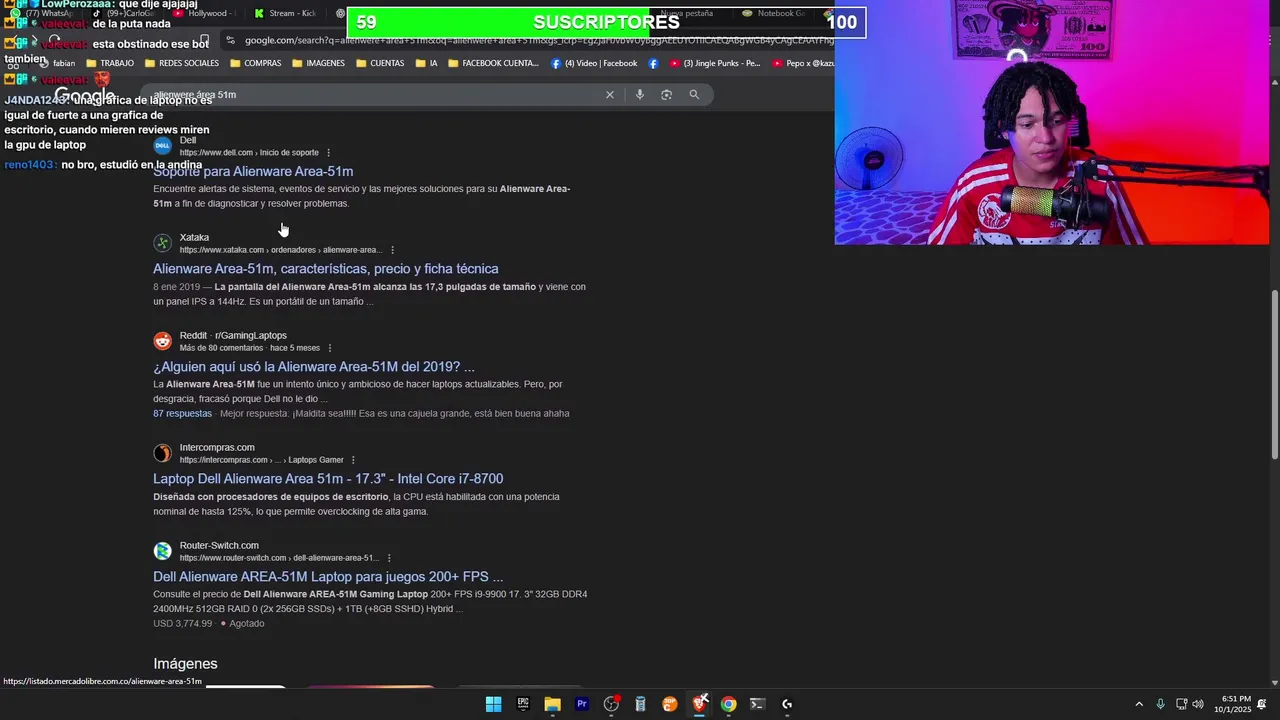Open more options for the Dell result

pyautogui.click(x=328, y=153)
